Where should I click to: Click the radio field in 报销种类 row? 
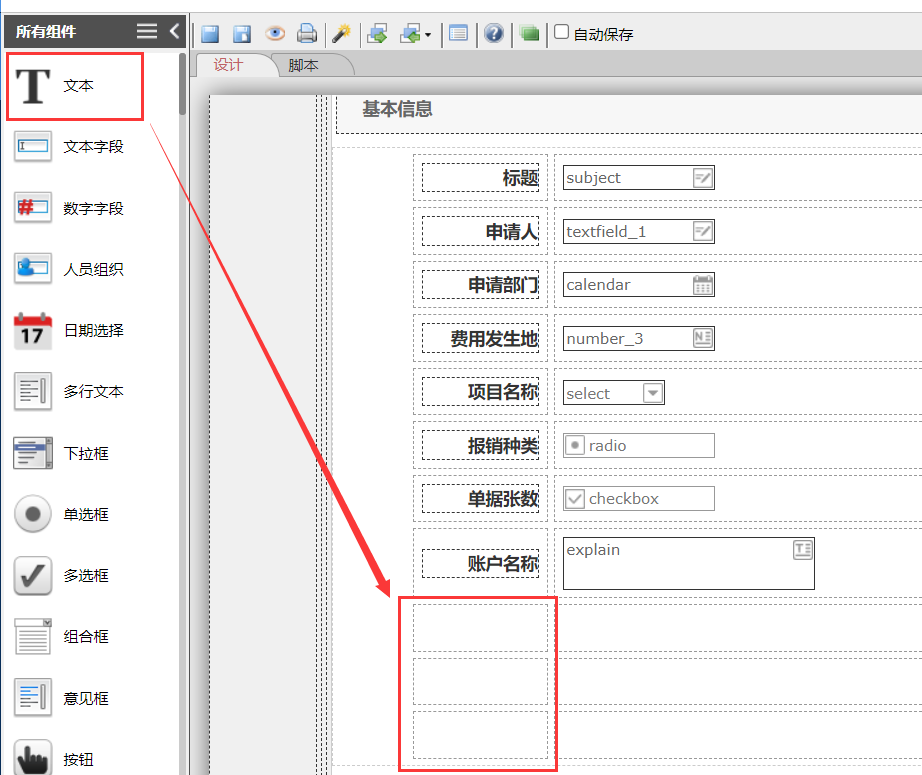coord(639,446)
